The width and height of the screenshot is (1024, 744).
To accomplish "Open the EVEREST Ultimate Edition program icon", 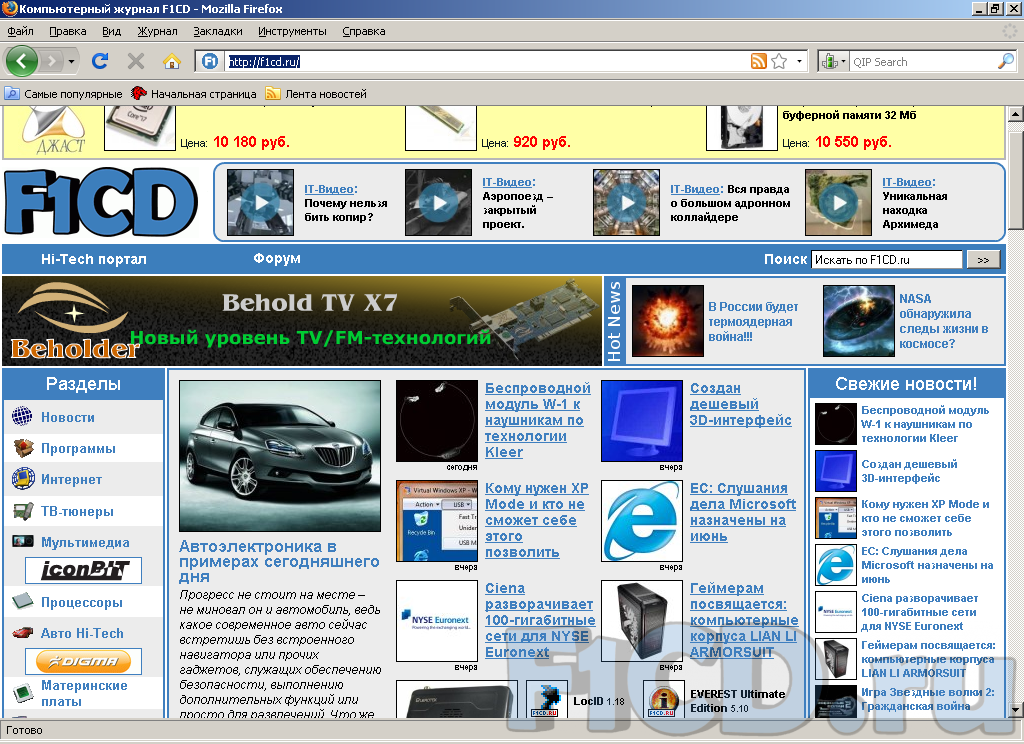I will pos(664,700).
